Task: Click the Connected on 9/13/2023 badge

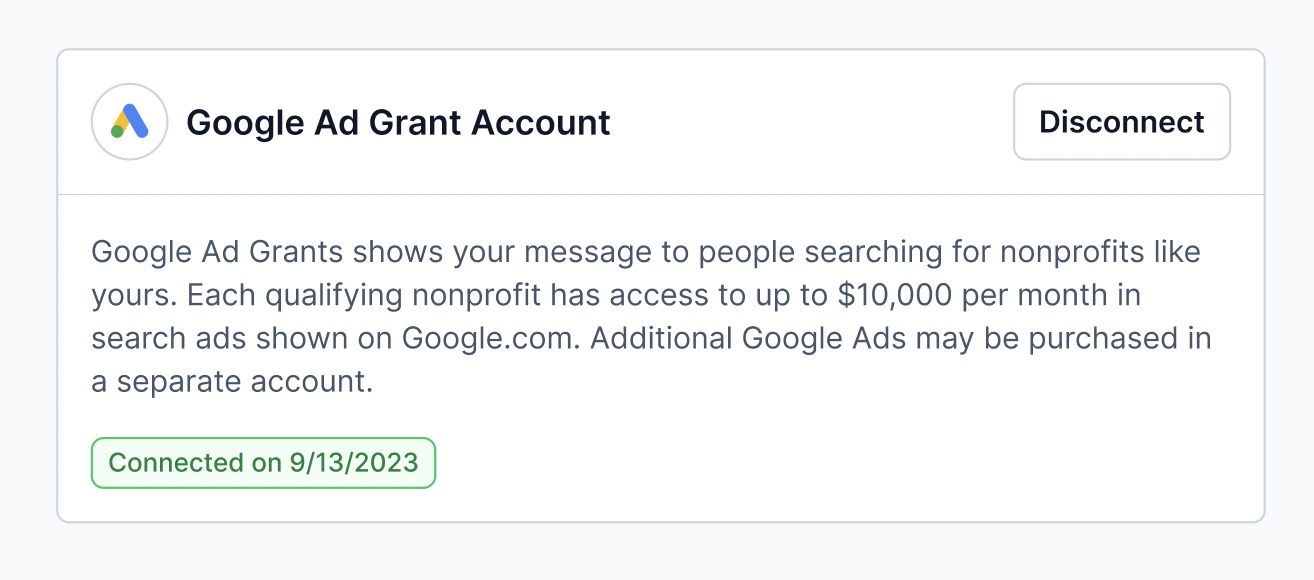Action: click(x=264, y=463)
